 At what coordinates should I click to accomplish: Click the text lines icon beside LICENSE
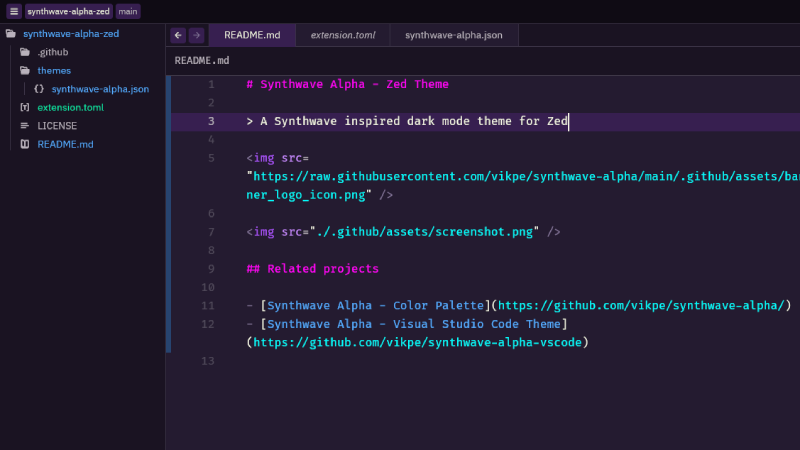pyautogui.click(x=24, y=126)
